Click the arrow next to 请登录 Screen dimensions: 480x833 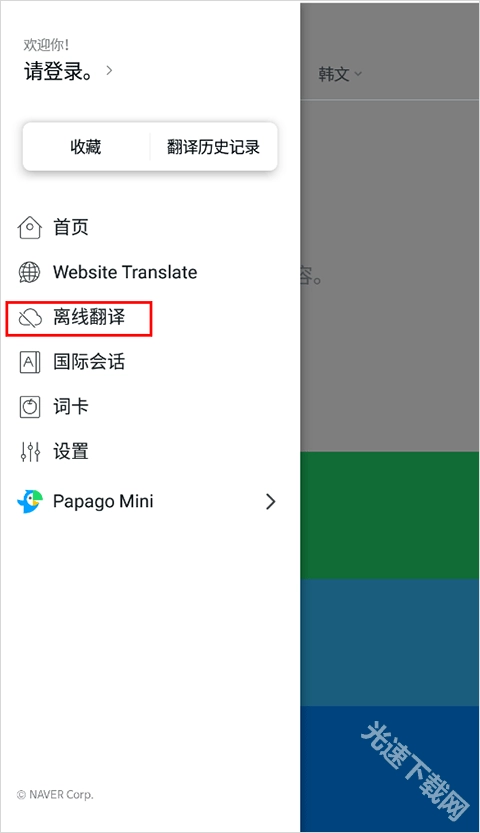(109, 70)
